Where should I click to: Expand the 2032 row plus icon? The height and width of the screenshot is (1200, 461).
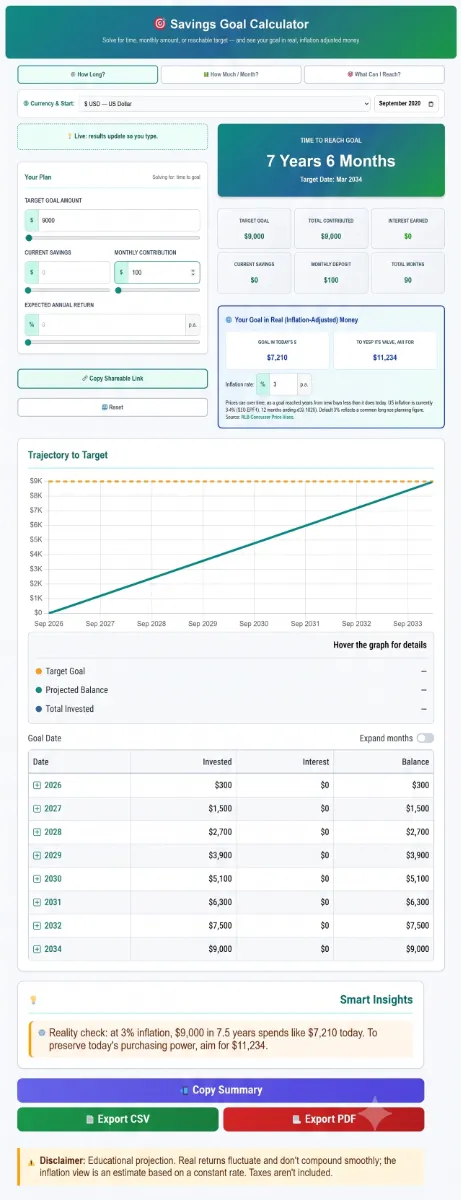37,925
